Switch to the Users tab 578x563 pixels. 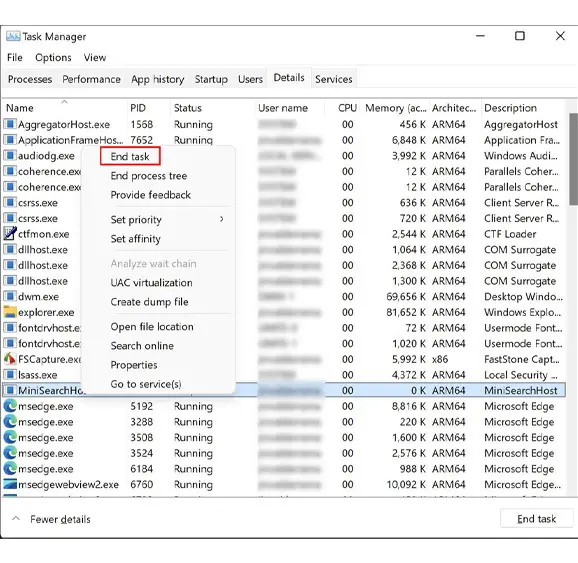click(250, 79)
